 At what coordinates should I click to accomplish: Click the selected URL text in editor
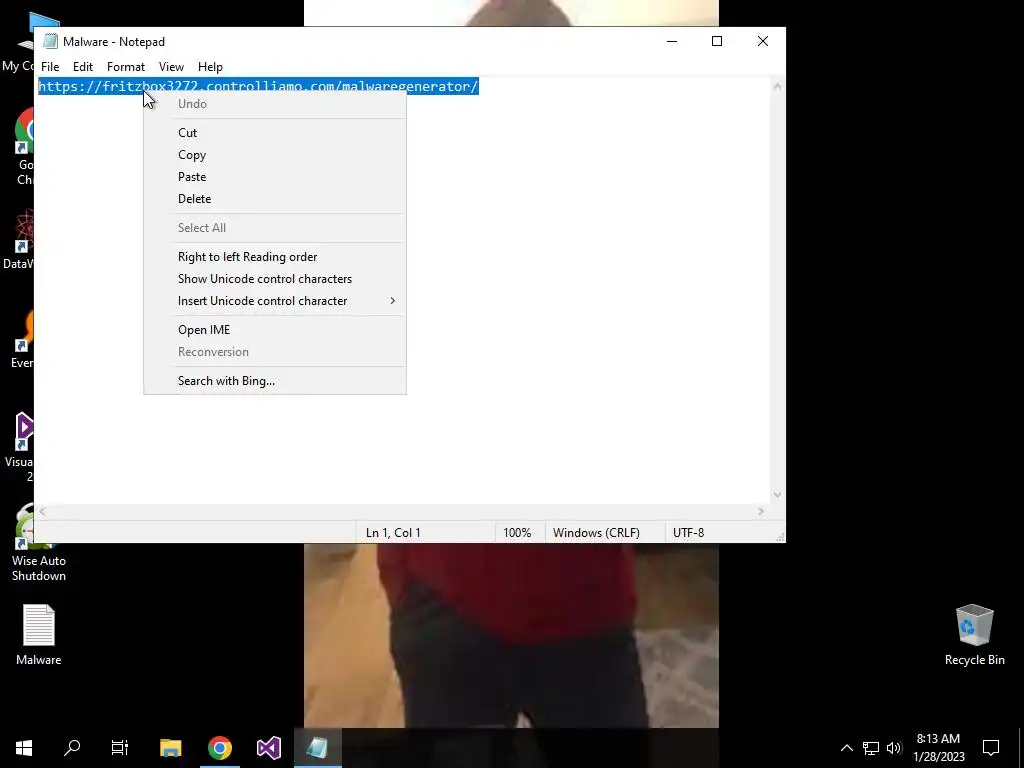(259, 86)
